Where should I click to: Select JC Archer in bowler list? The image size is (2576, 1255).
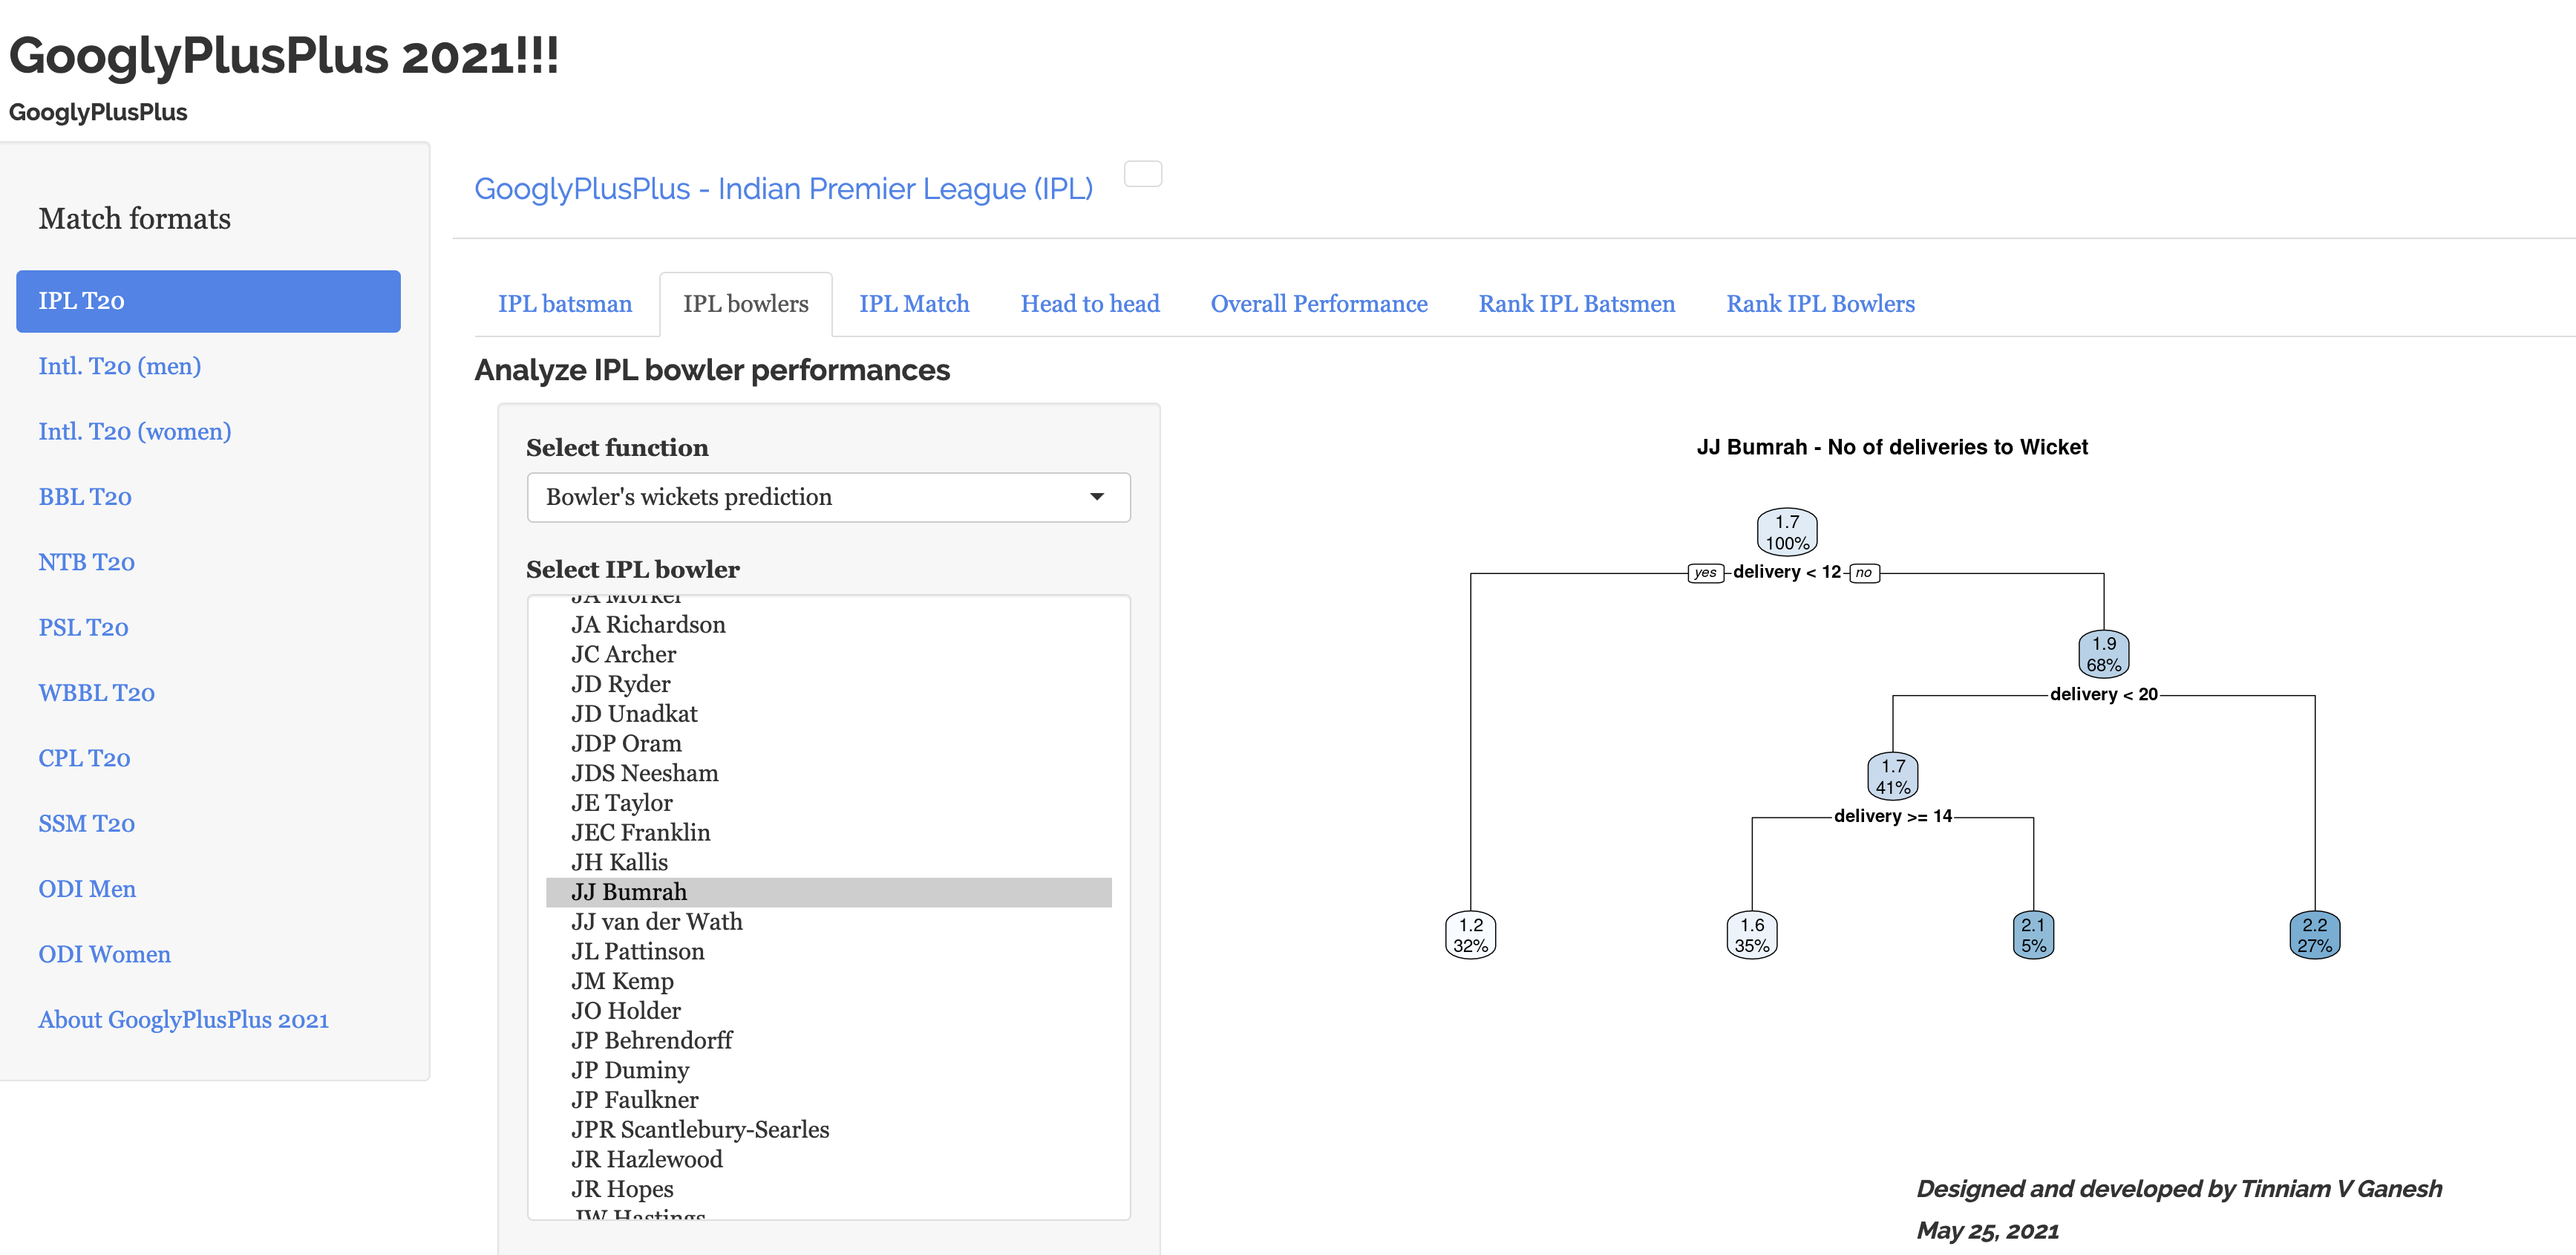pos(623,654)
